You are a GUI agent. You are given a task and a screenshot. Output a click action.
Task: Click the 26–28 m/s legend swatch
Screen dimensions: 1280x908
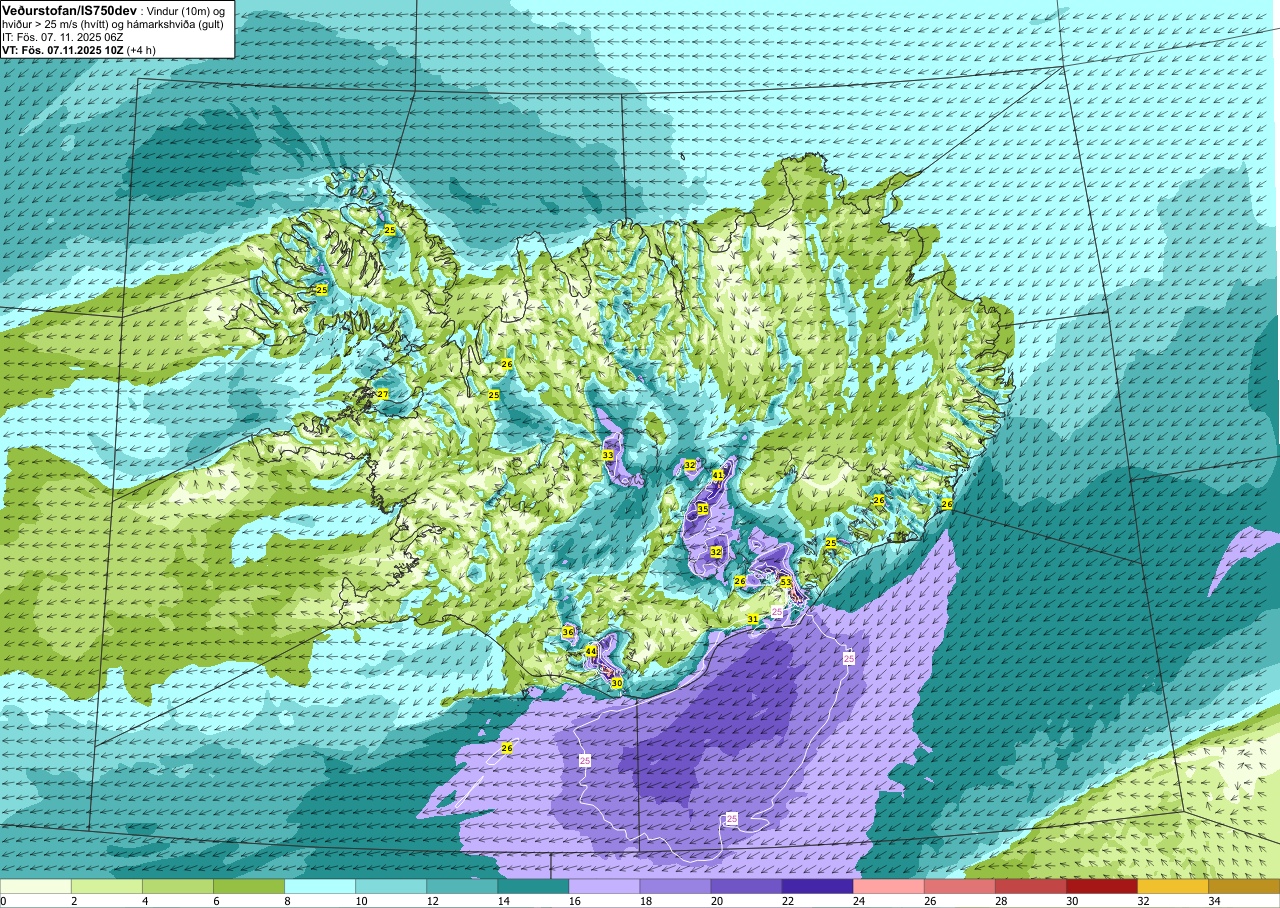(x=959, y=886)
